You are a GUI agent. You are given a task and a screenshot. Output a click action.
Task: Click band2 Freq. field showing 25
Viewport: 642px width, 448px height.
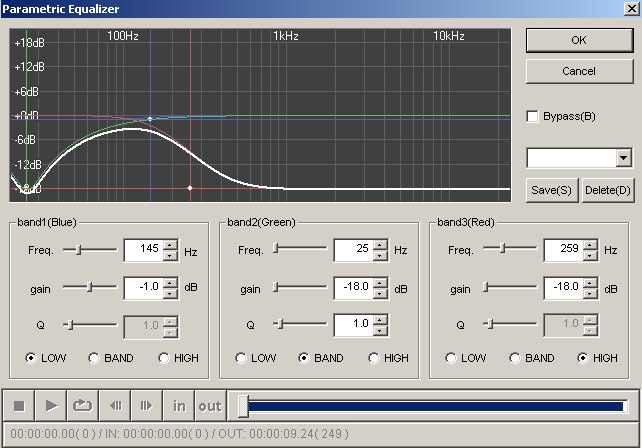coord(354,250)
